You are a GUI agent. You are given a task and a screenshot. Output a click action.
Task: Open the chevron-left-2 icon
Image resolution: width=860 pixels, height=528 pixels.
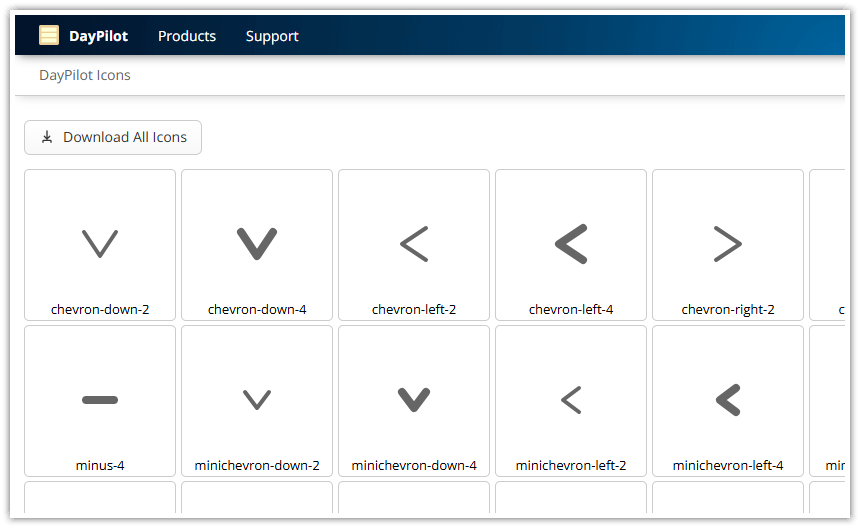point(414,243)
